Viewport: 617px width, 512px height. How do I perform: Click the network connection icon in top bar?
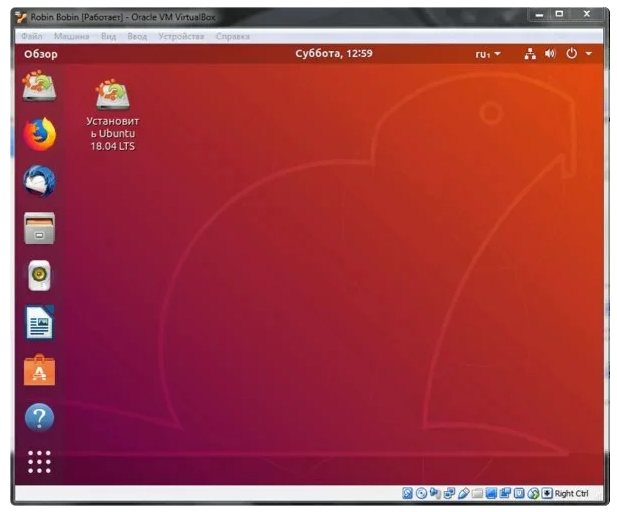(530, 54)
